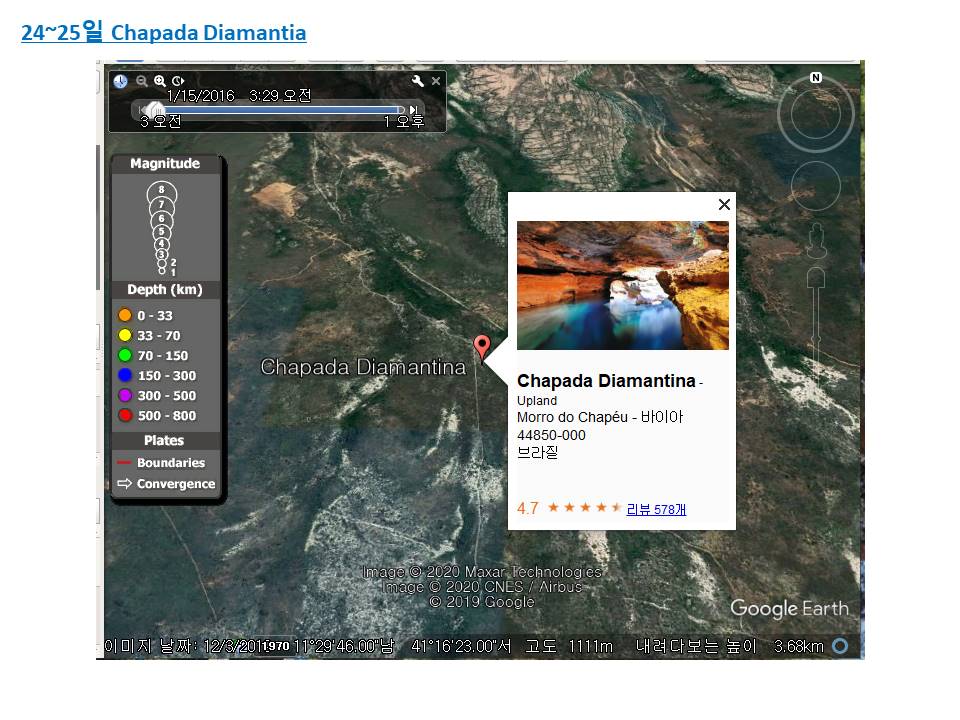Viewport: 960px width, 720px height.
Task: Open the 리뷰 578개 reviews link
Action: pyautogui.click(x=656, y=509)
